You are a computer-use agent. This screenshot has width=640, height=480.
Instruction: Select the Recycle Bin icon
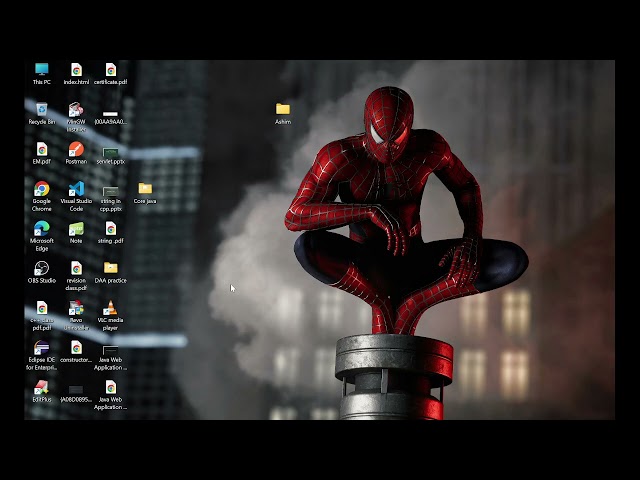[42, 113]
